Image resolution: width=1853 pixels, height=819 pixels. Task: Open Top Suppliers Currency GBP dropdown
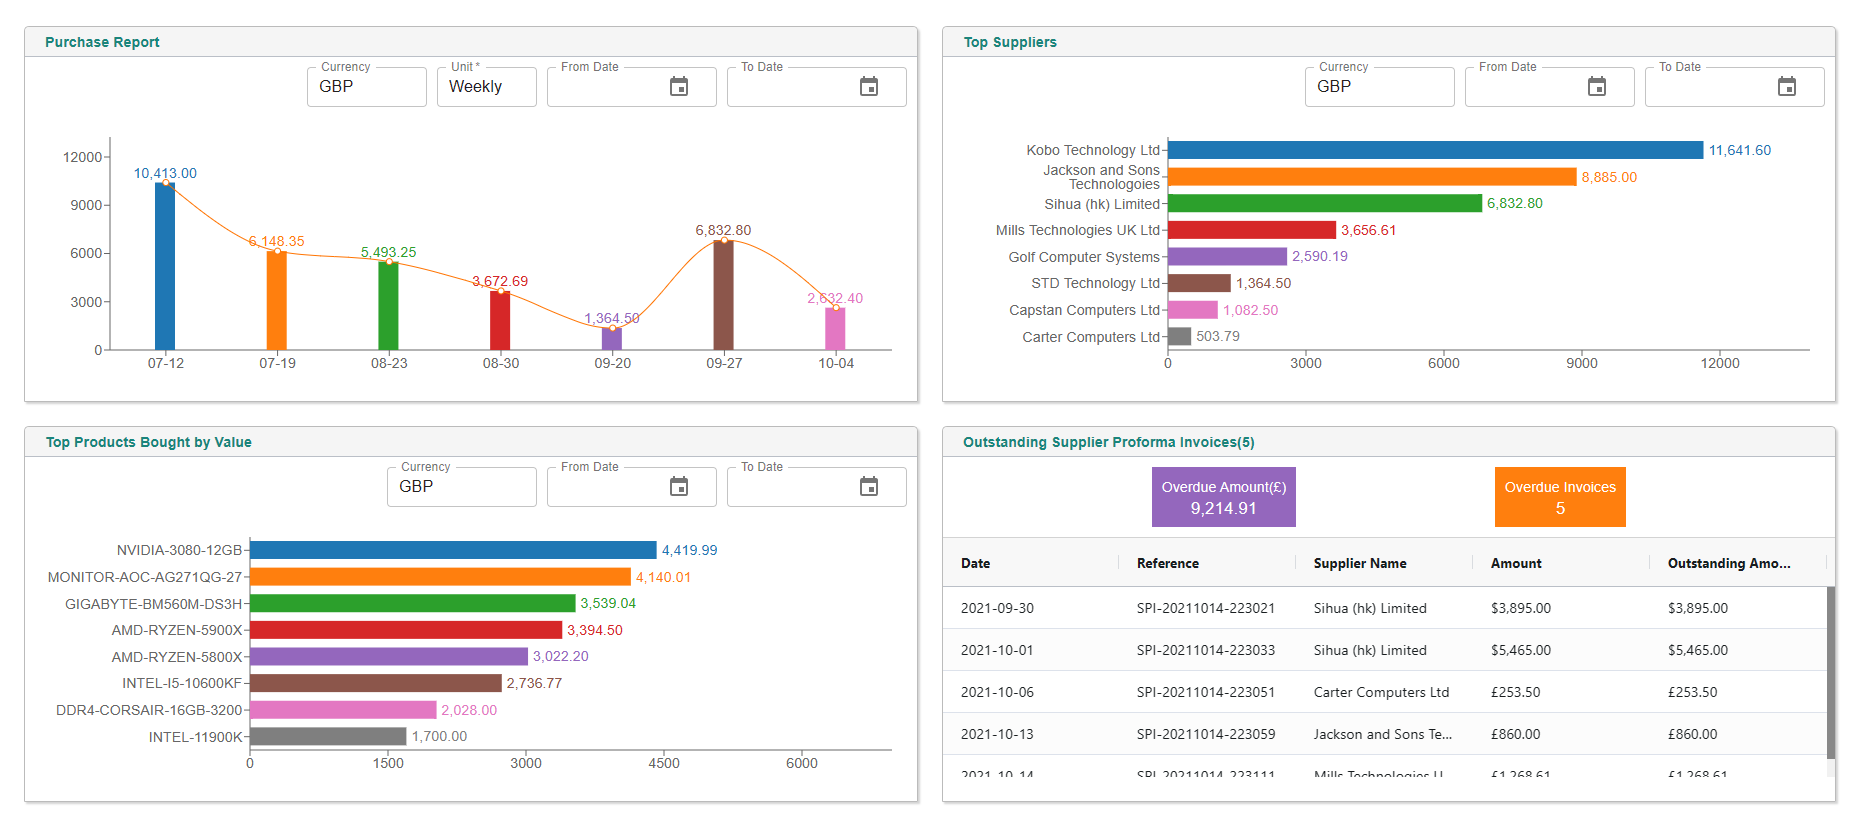(x=1378, y=87)
